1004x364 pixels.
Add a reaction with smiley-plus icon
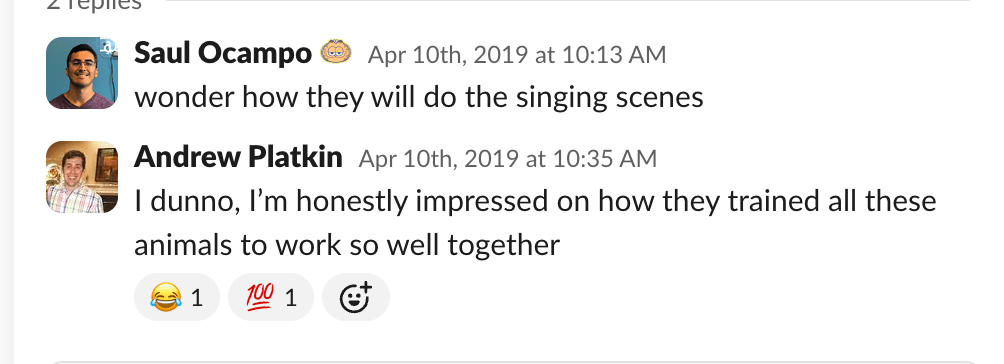356,297
